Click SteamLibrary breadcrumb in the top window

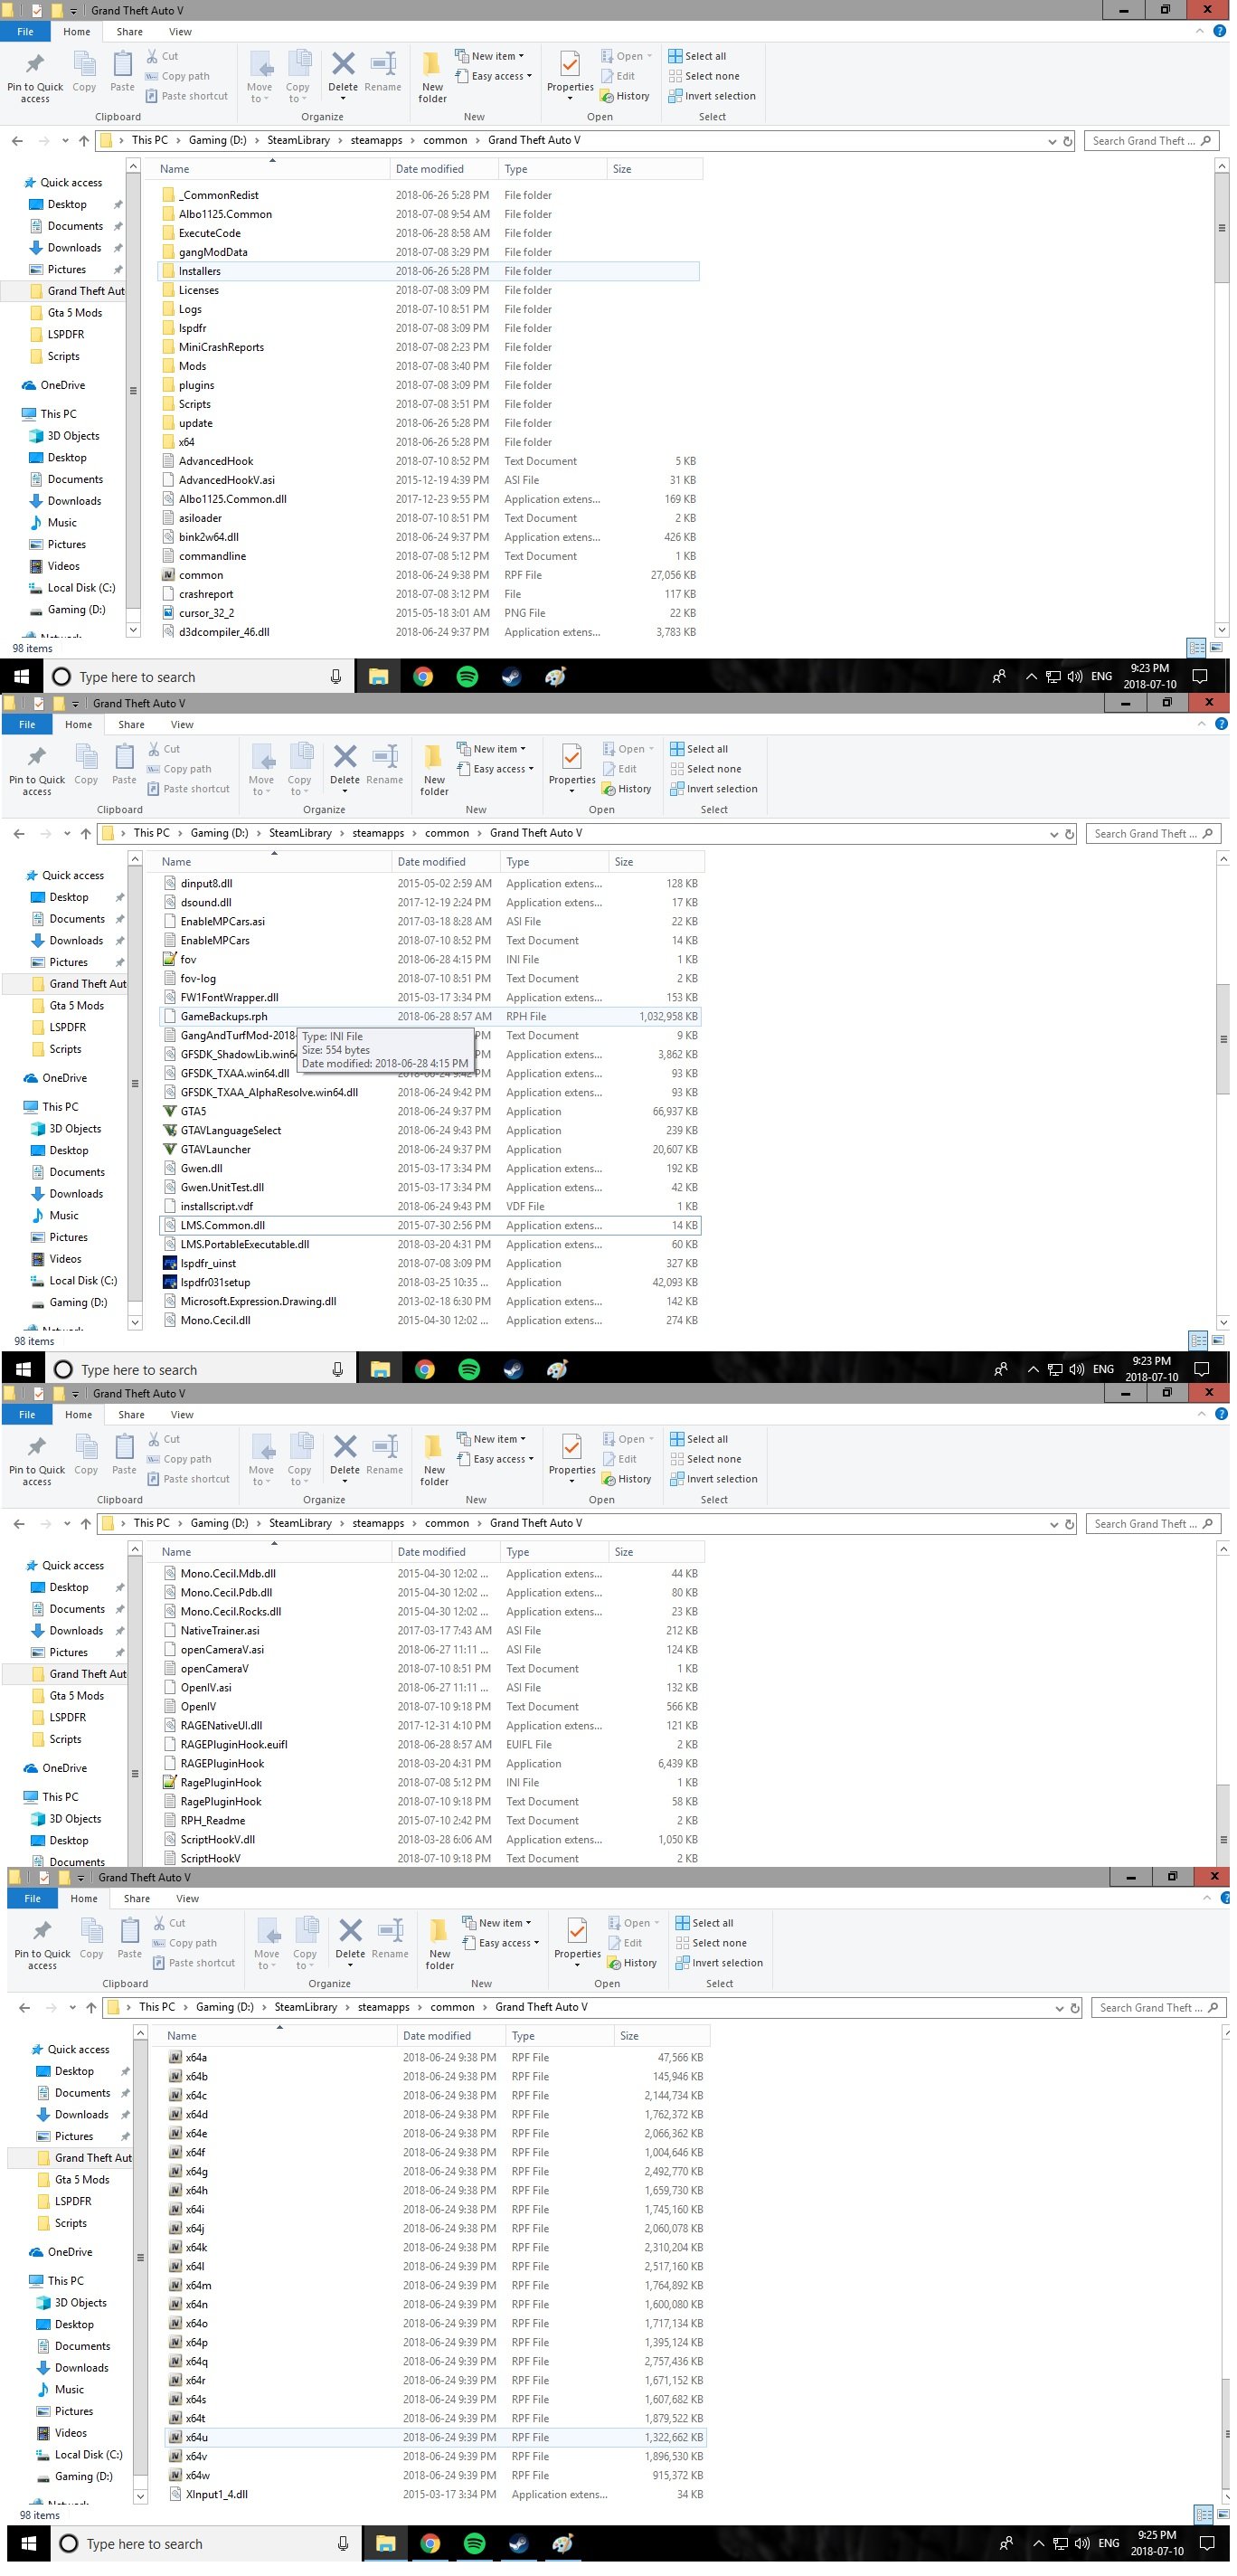pos(298,141)
